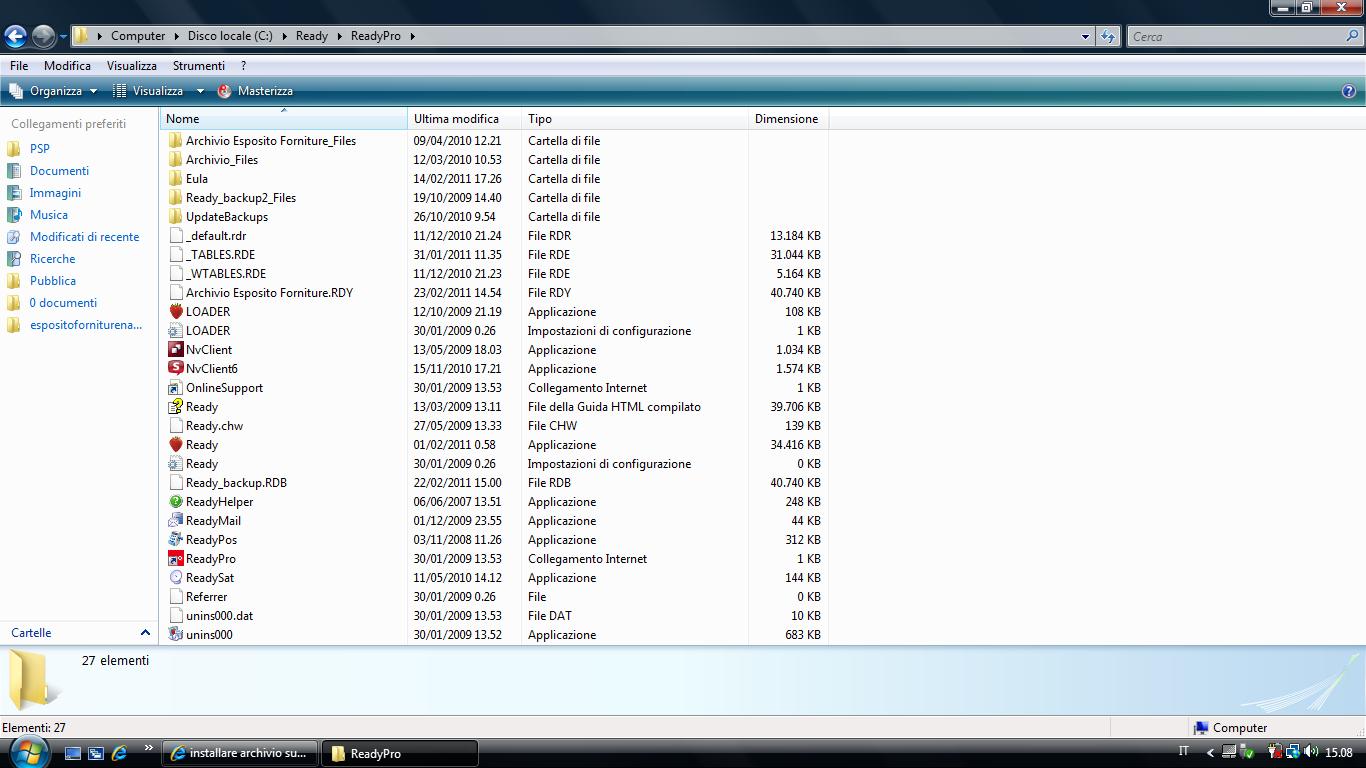Image resolution: width=1366 pixels, height=768 pixels.
Task: Sort by the Dimensione column header
Action: (x=789, y=119)
